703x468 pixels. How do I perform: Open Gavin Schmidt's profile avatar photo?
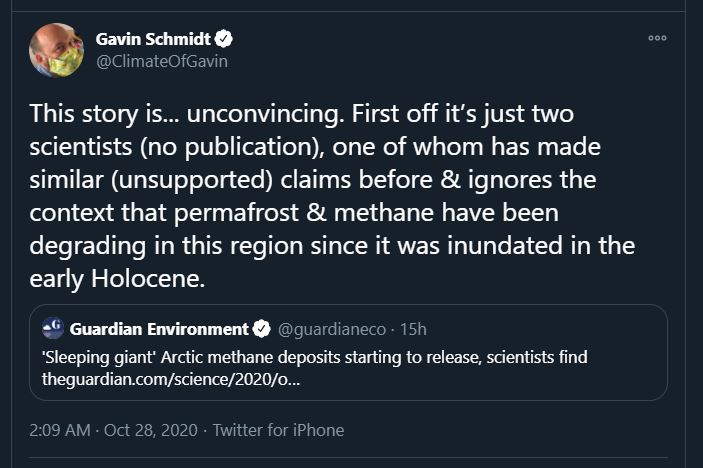(56, 50)
